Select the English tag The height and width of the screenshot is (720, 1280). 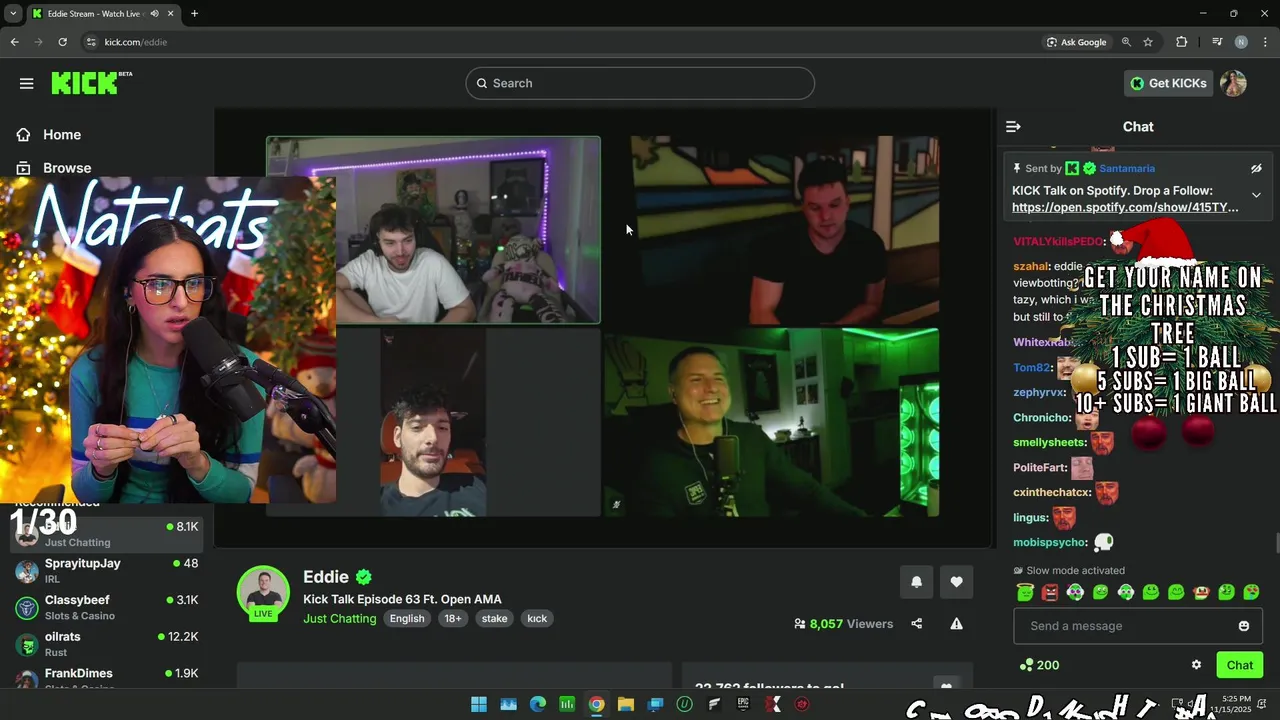tap(407, 618)
